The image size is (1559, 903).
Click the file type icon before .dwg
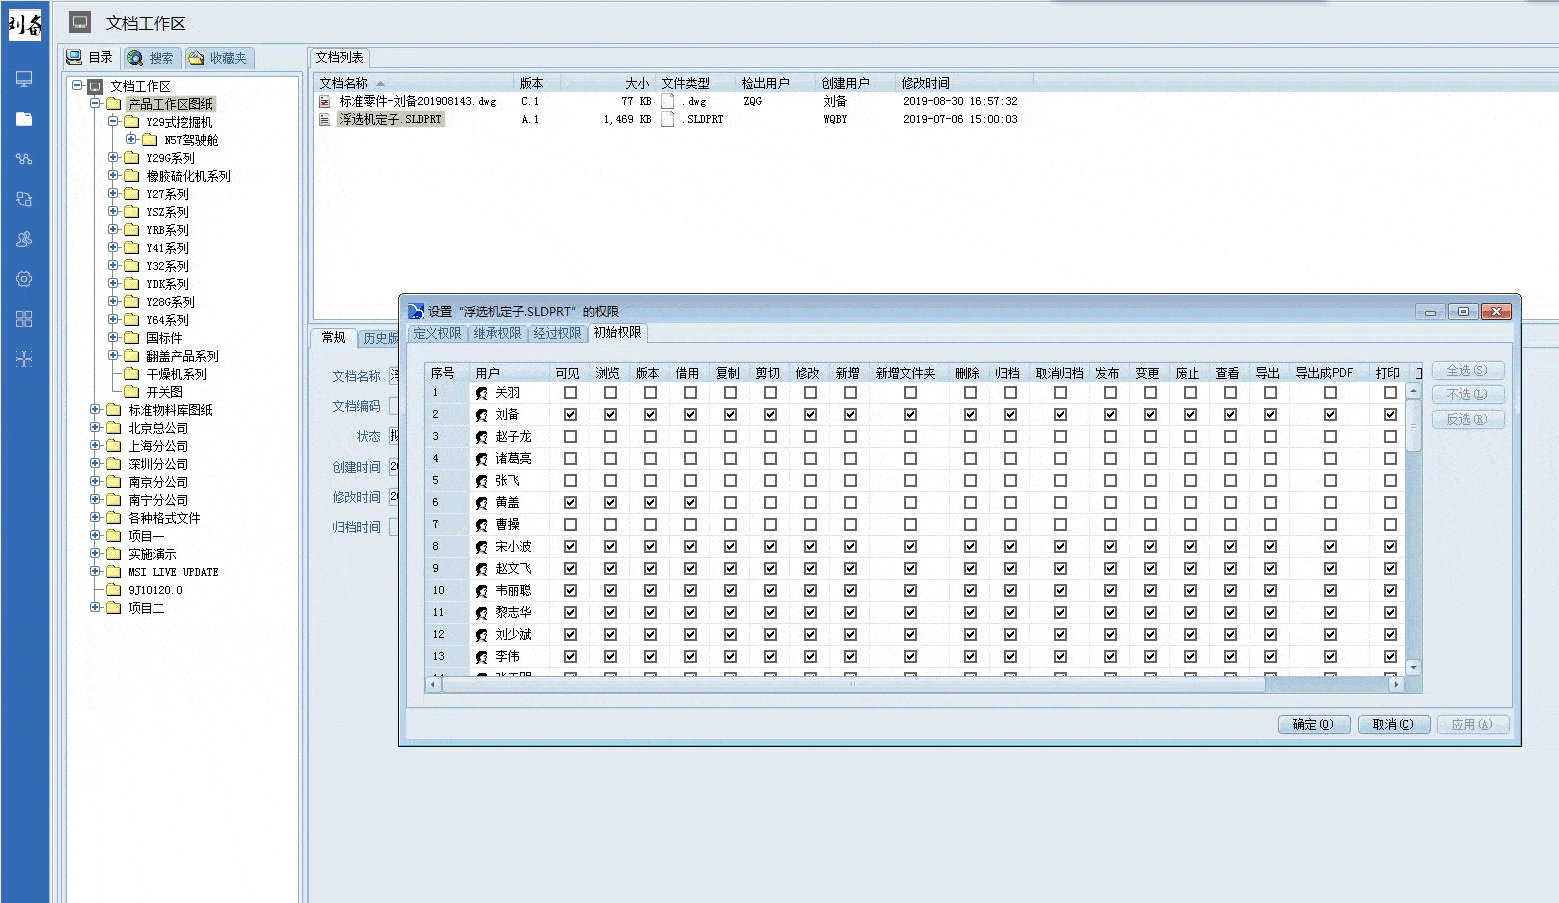(668, 101)
